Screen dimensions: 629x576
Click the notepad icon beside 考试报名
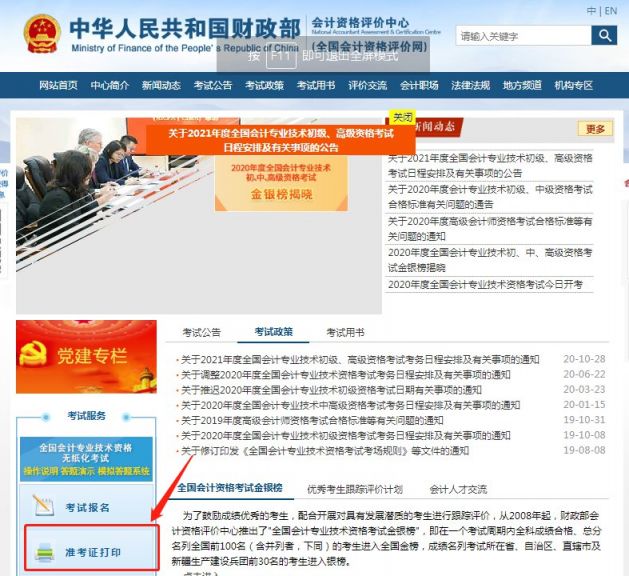[43, 506]
